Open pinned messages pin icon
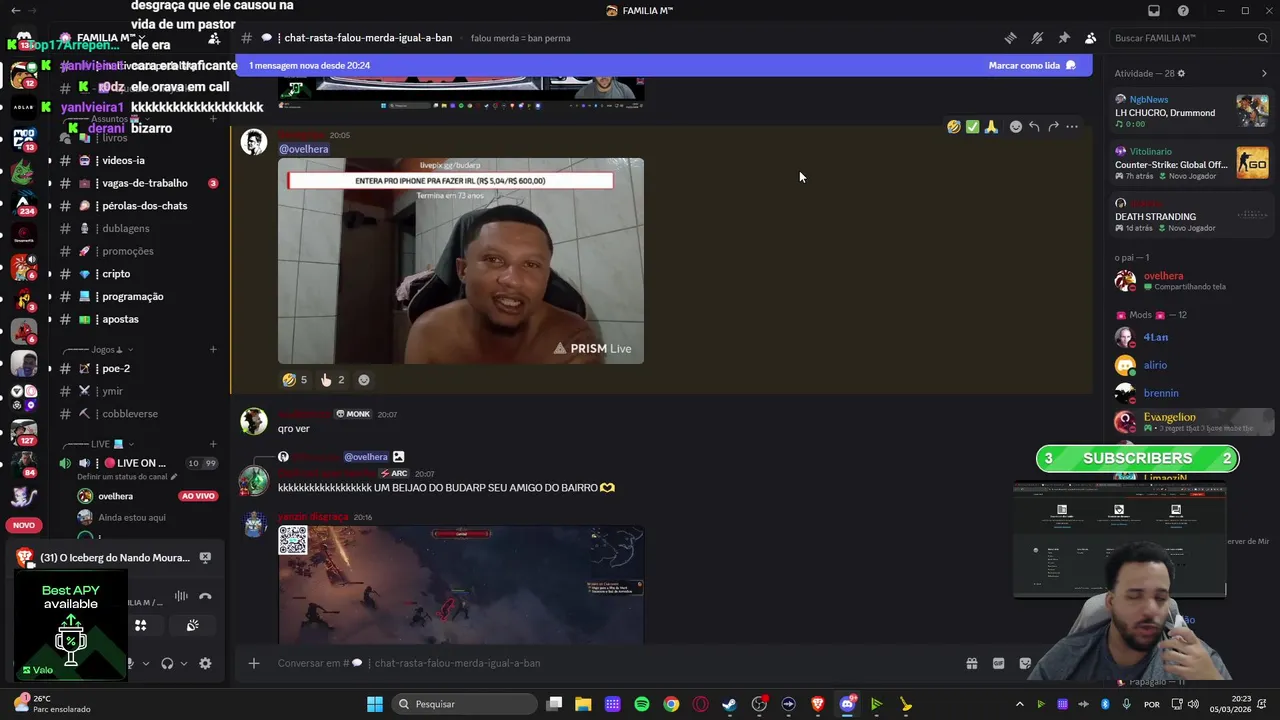Image resolution: width=1280 pixels, height=720 pixels. [1064, 38]
